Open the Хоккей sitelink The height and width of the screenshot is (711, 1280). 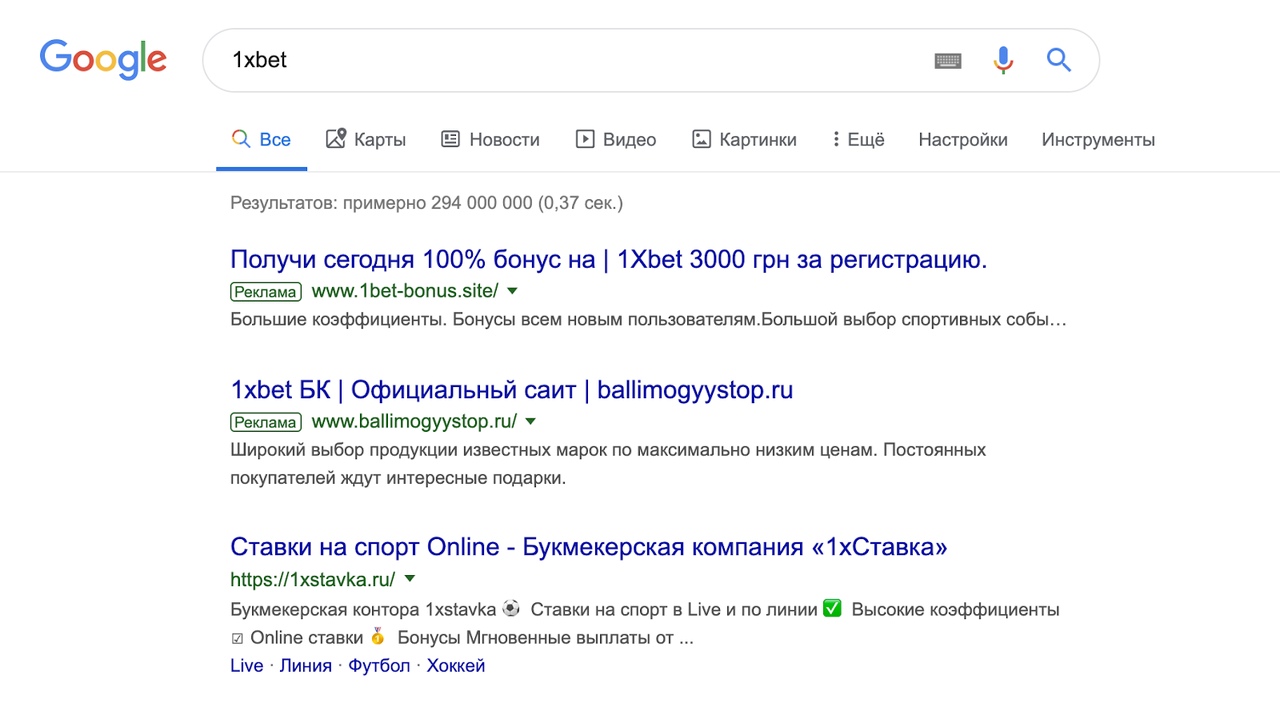tap(456, 666)
